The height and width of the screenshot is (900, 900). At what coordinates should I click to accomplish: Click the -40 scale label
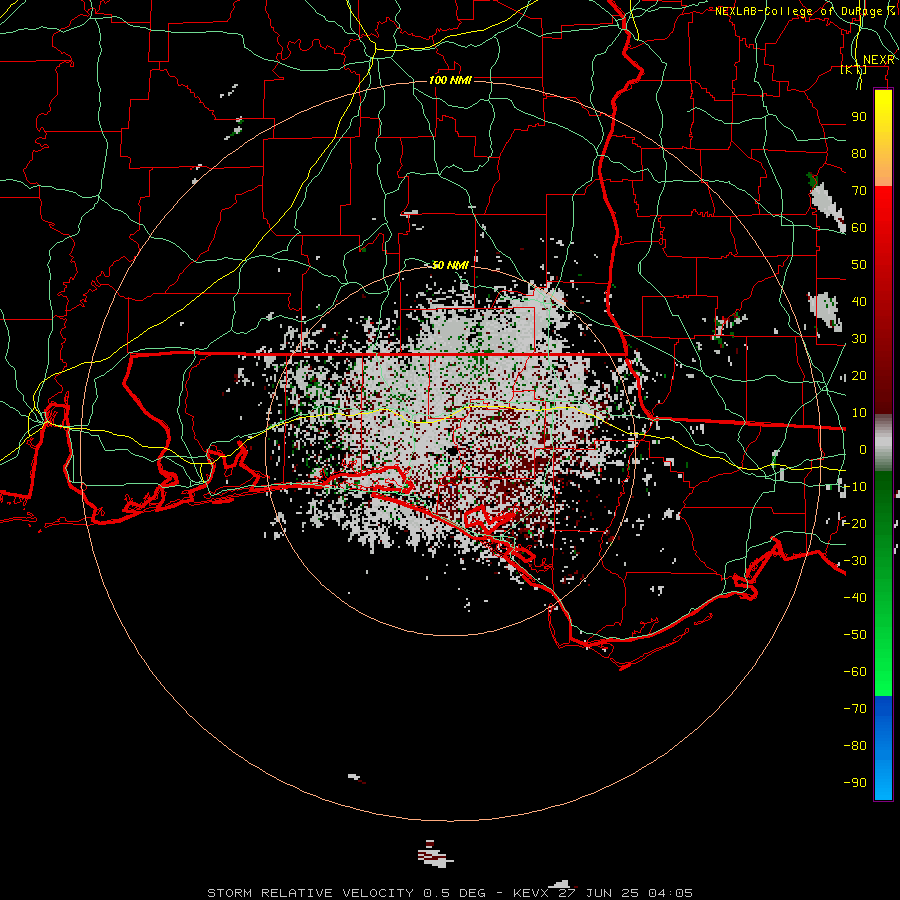855,598
